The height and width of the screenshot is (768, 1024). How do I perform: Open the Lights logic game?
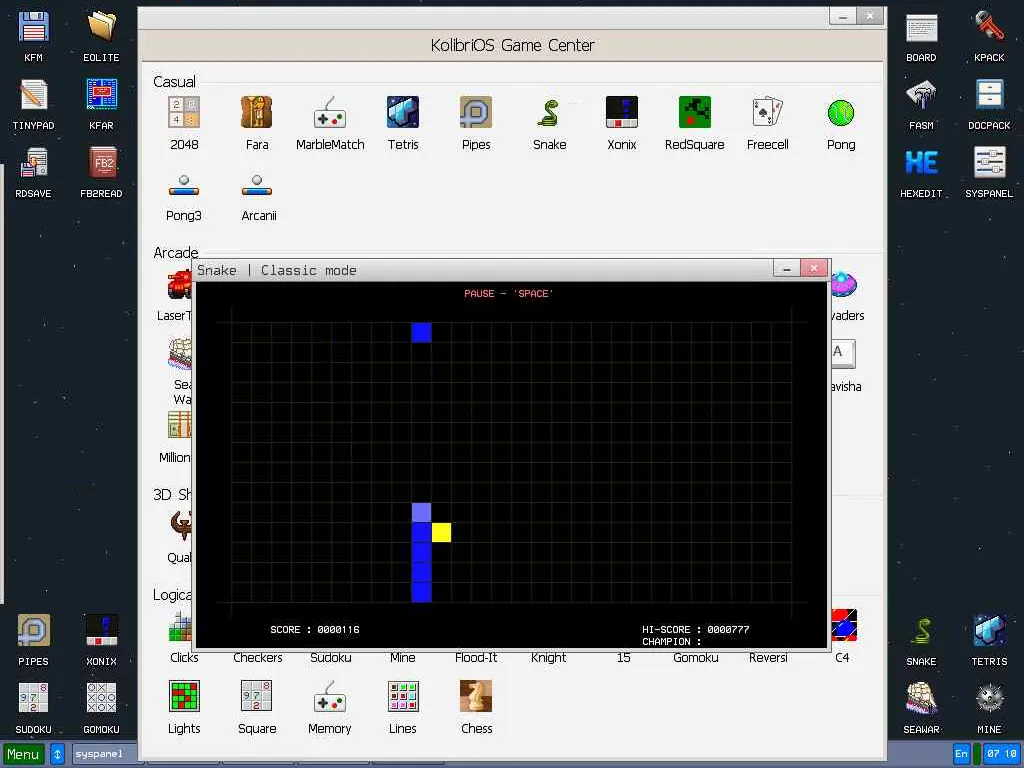click(184, 696)
